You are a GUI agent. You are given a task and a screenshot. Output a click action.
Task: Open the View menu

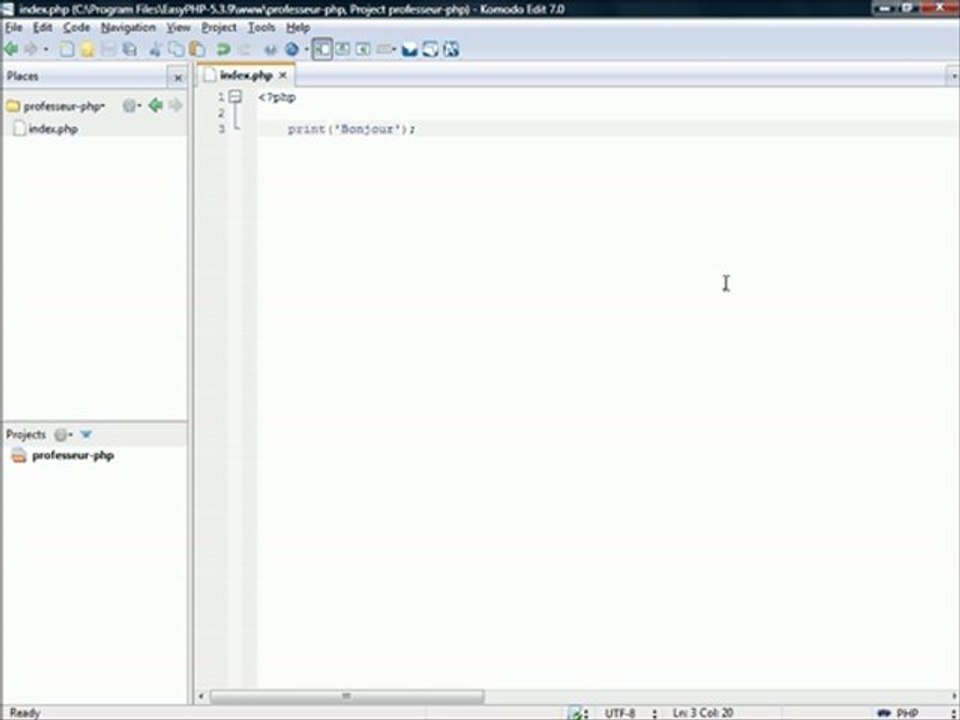click(178, 28)
